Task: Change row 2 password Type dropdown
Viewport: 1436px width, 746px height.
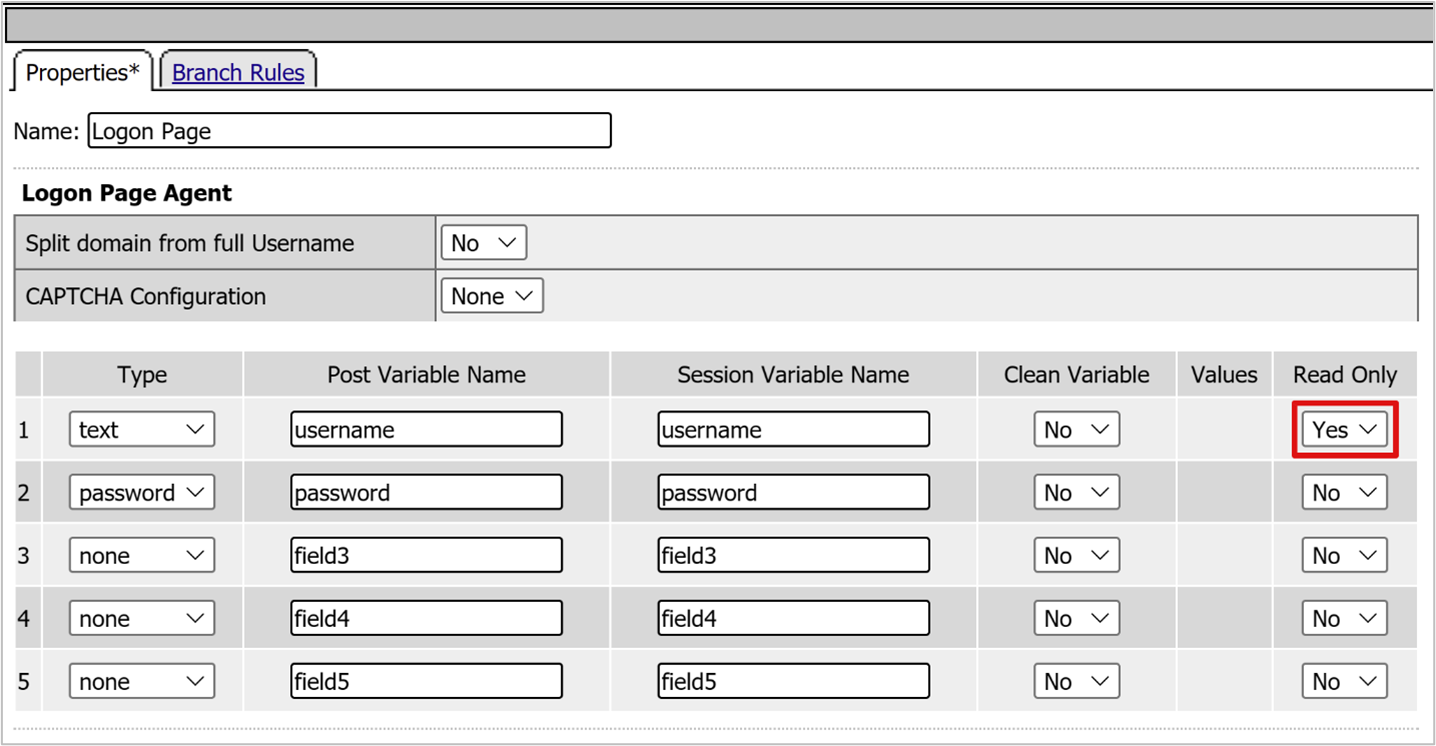Action: 142,493
